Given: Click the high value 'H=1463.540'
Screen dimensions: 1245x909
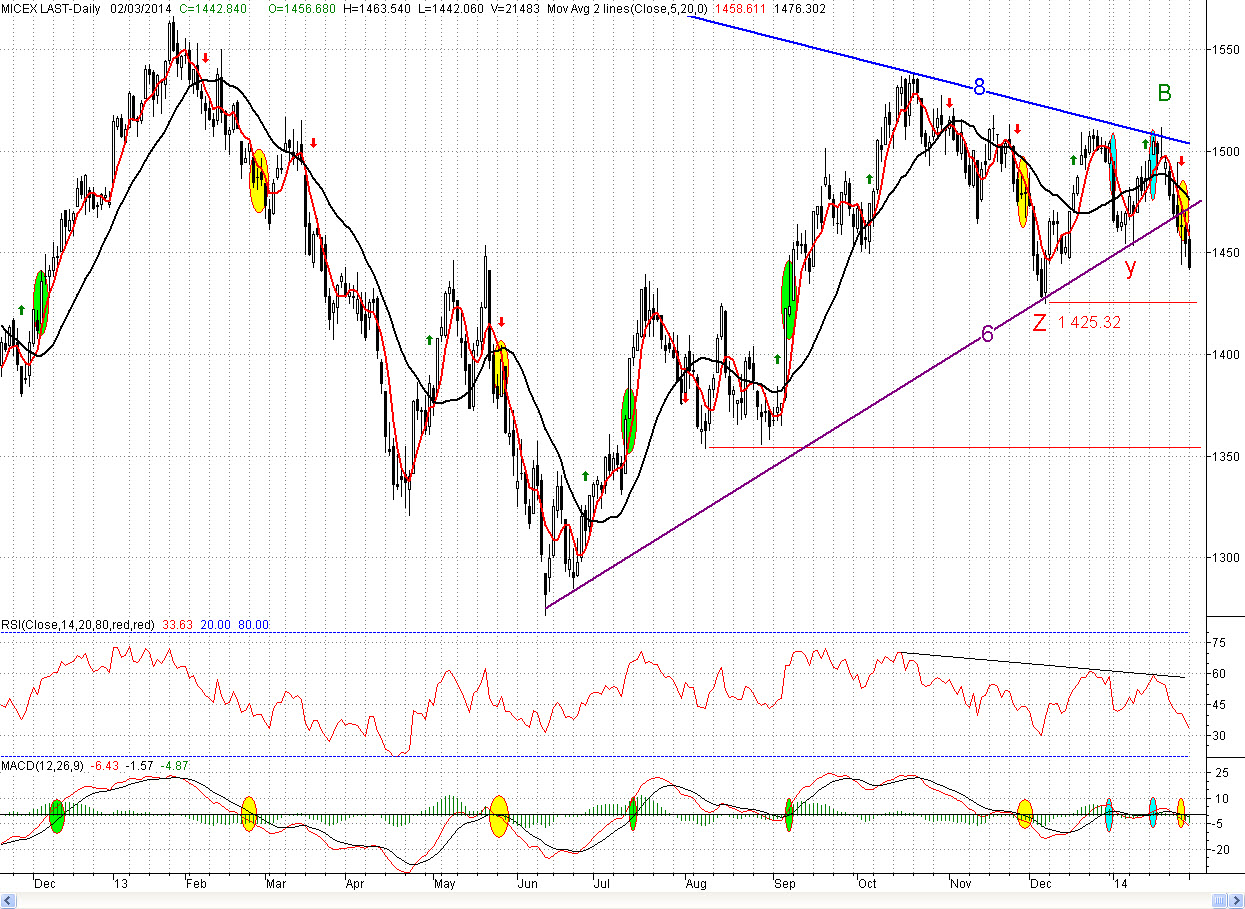Looking at the screenshot, I should pos(376,7).
